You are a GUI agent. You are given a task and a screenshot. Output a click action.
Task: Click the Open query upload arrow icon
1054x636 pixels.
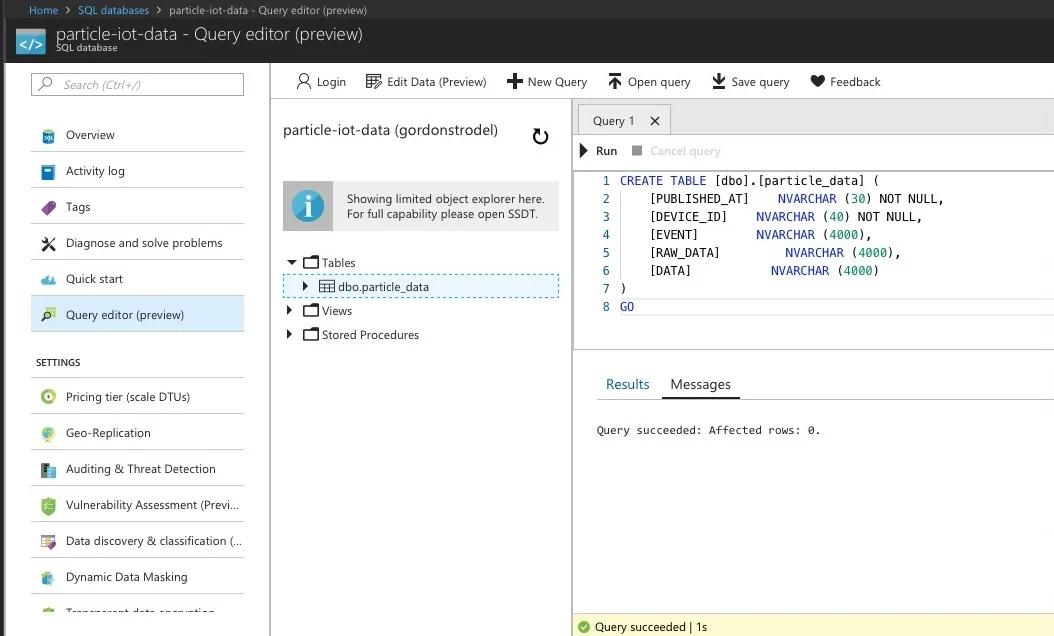[x=615, y=81]
